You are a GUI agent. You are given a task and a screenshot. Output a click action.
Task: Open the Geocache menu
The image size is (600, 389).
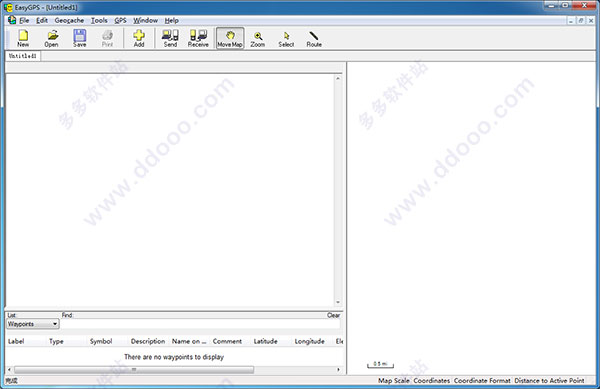coord(69,20)
